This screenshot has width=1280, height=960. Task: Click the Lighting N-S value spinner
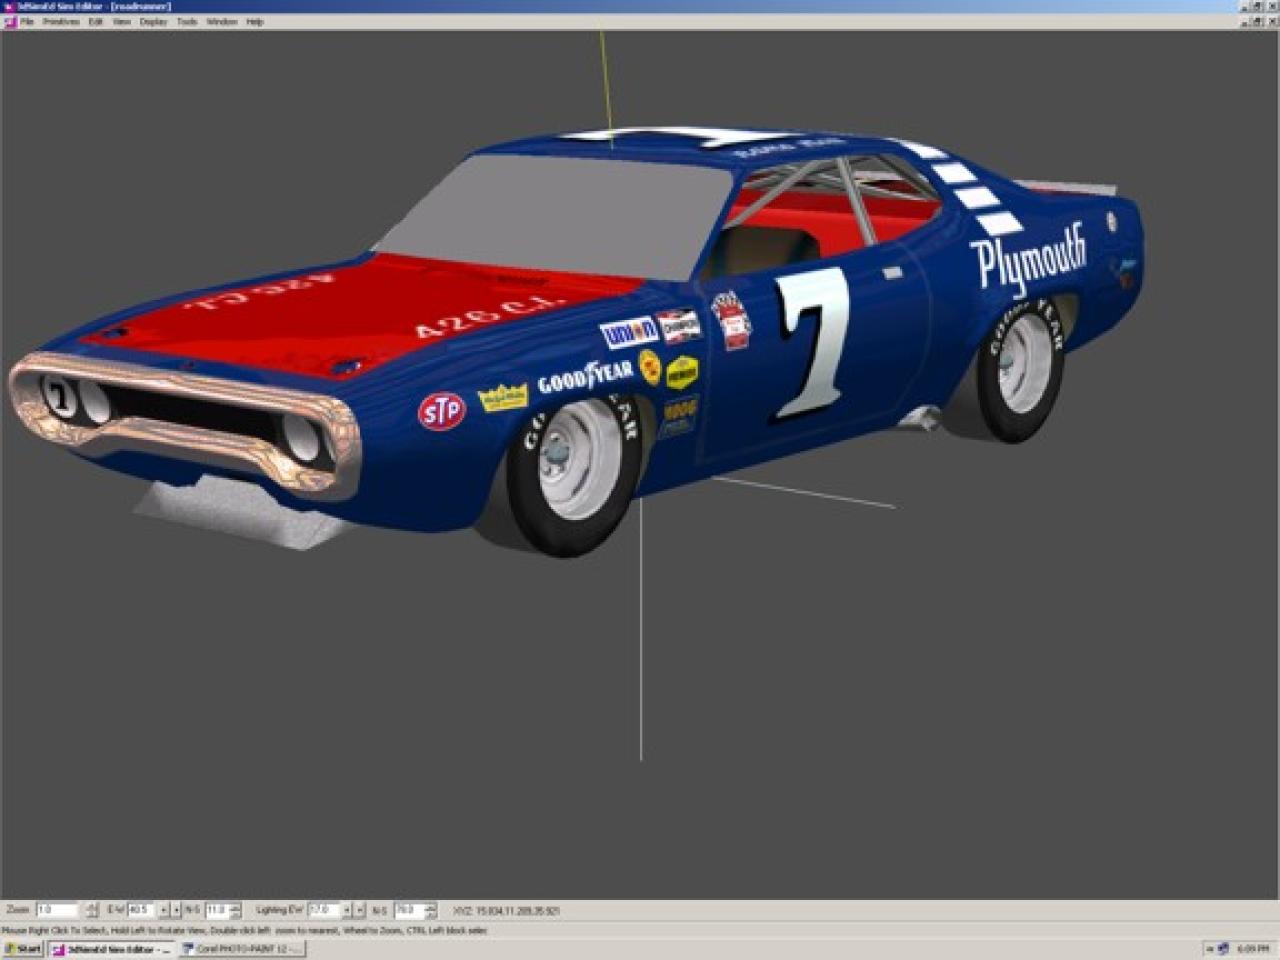430,910
